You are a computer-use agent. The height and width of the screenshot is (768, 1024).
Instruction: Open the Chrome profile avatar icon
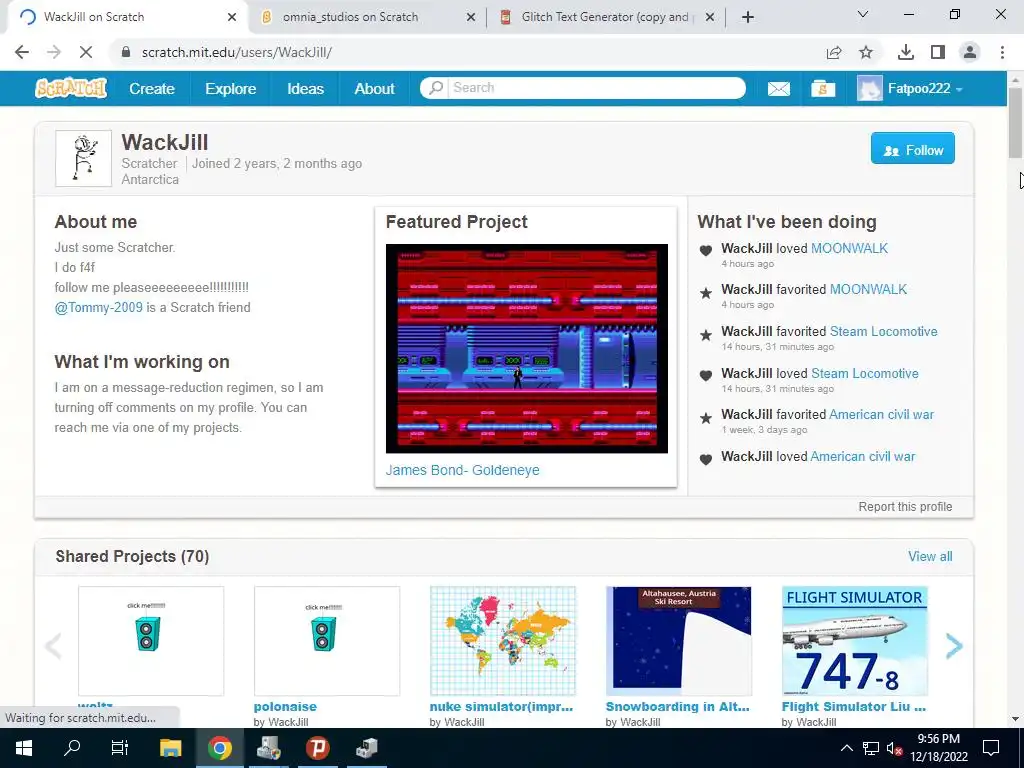(x=970, y=52)
